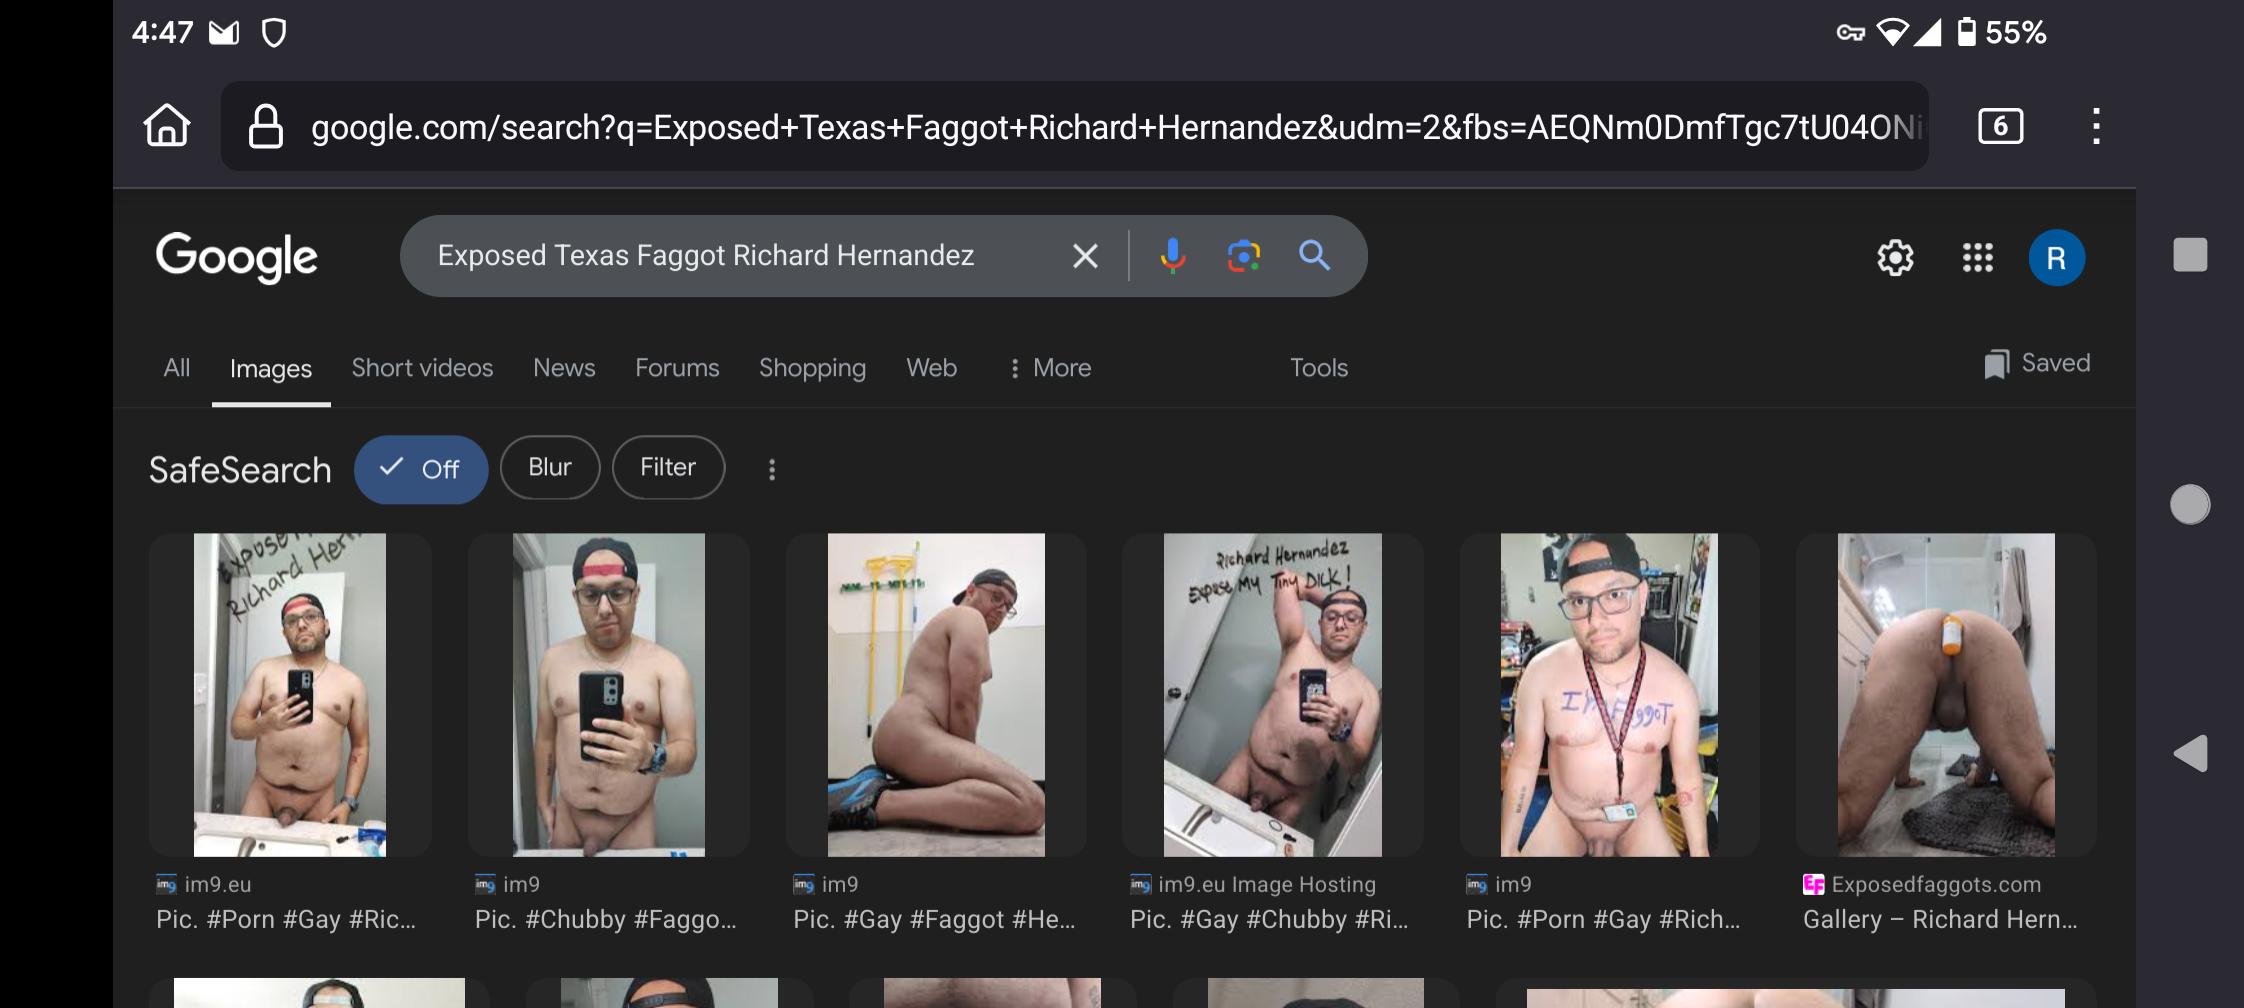Switch to the Shopping tab

[x=812, y=368]
